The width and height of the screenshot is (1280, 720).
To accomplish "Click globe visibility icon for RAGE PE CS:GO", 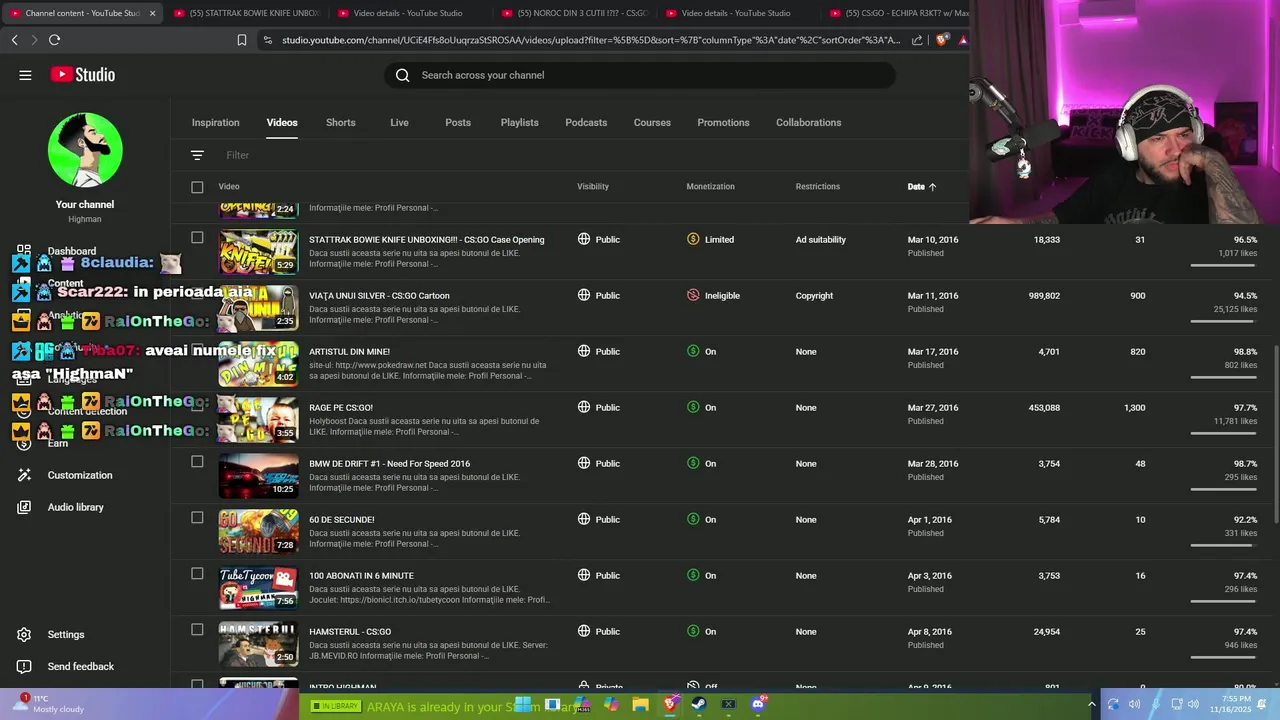I will point(584,407).
